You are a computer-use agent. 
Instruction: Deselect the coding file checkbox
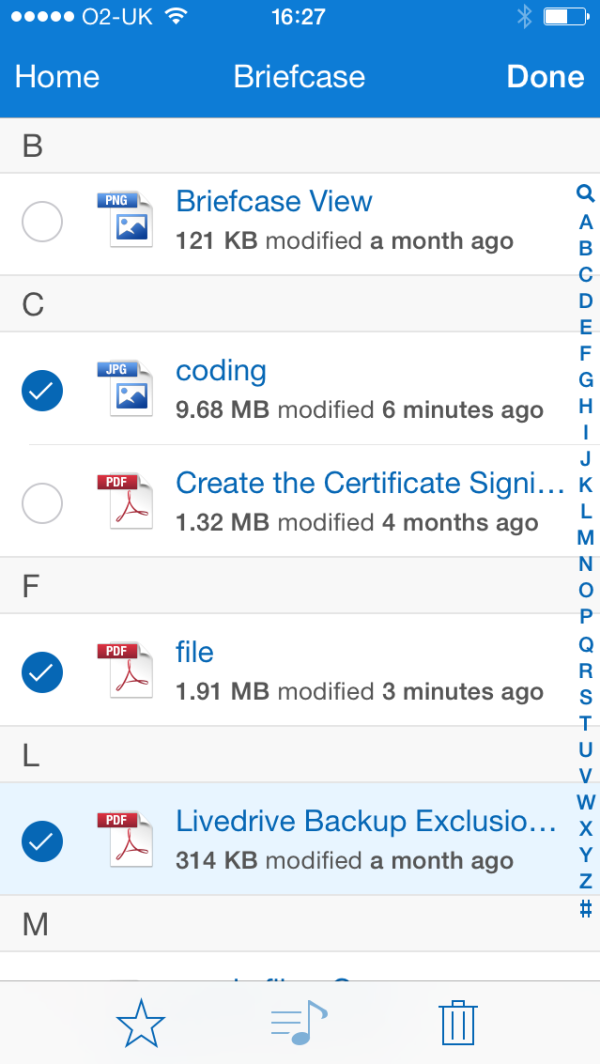point(42,391)
